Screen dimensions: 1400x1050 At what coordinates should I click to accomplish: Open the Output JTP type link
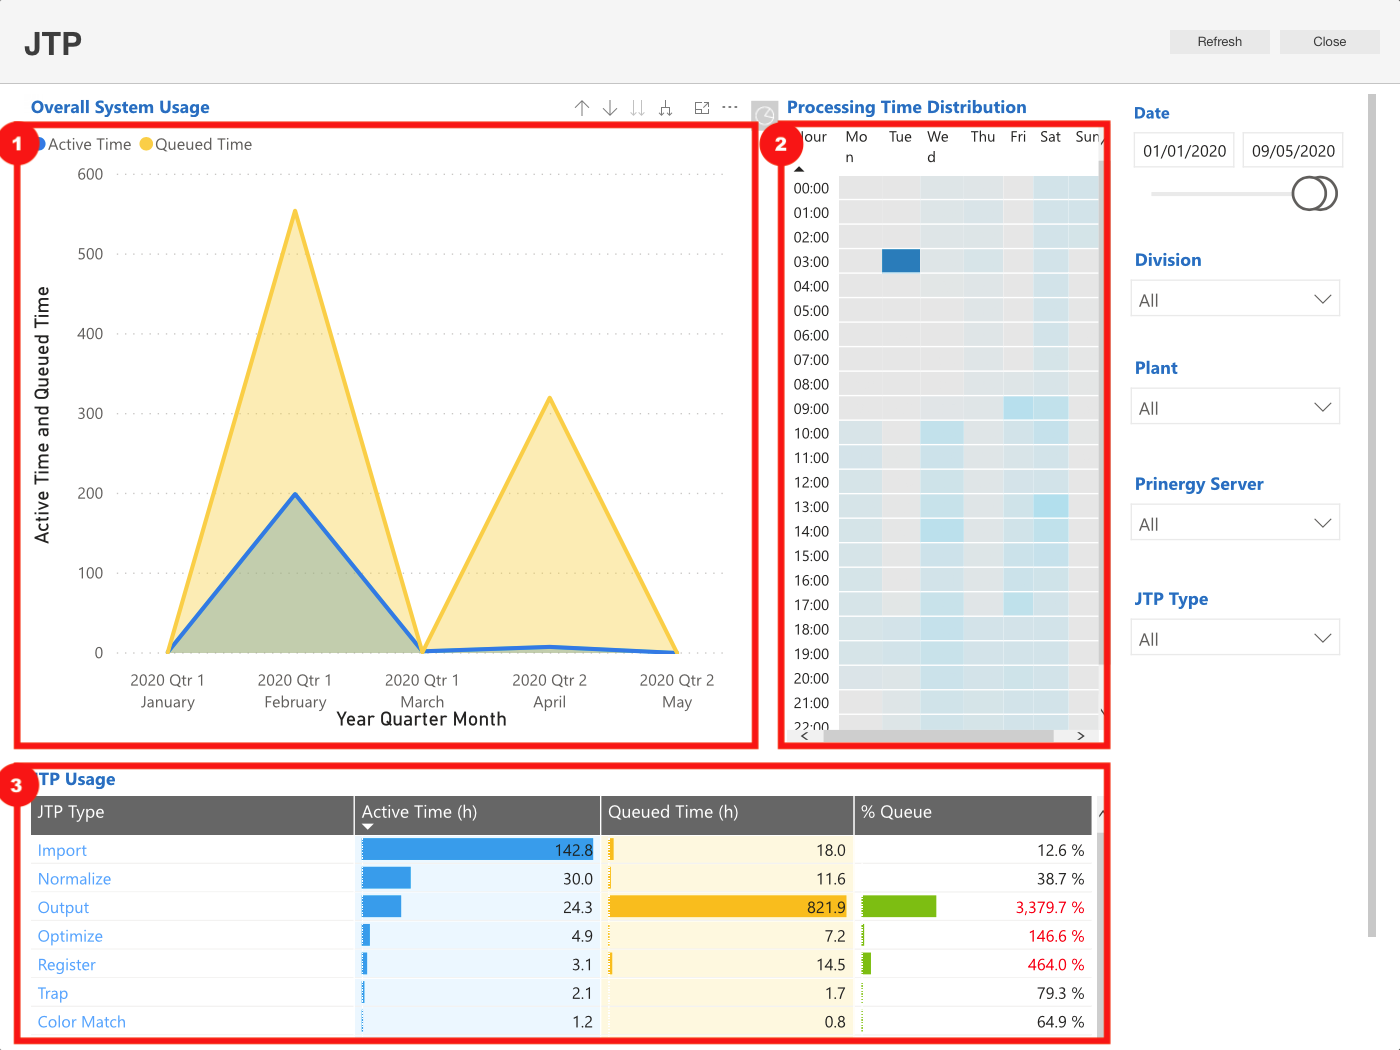(63, 908)
